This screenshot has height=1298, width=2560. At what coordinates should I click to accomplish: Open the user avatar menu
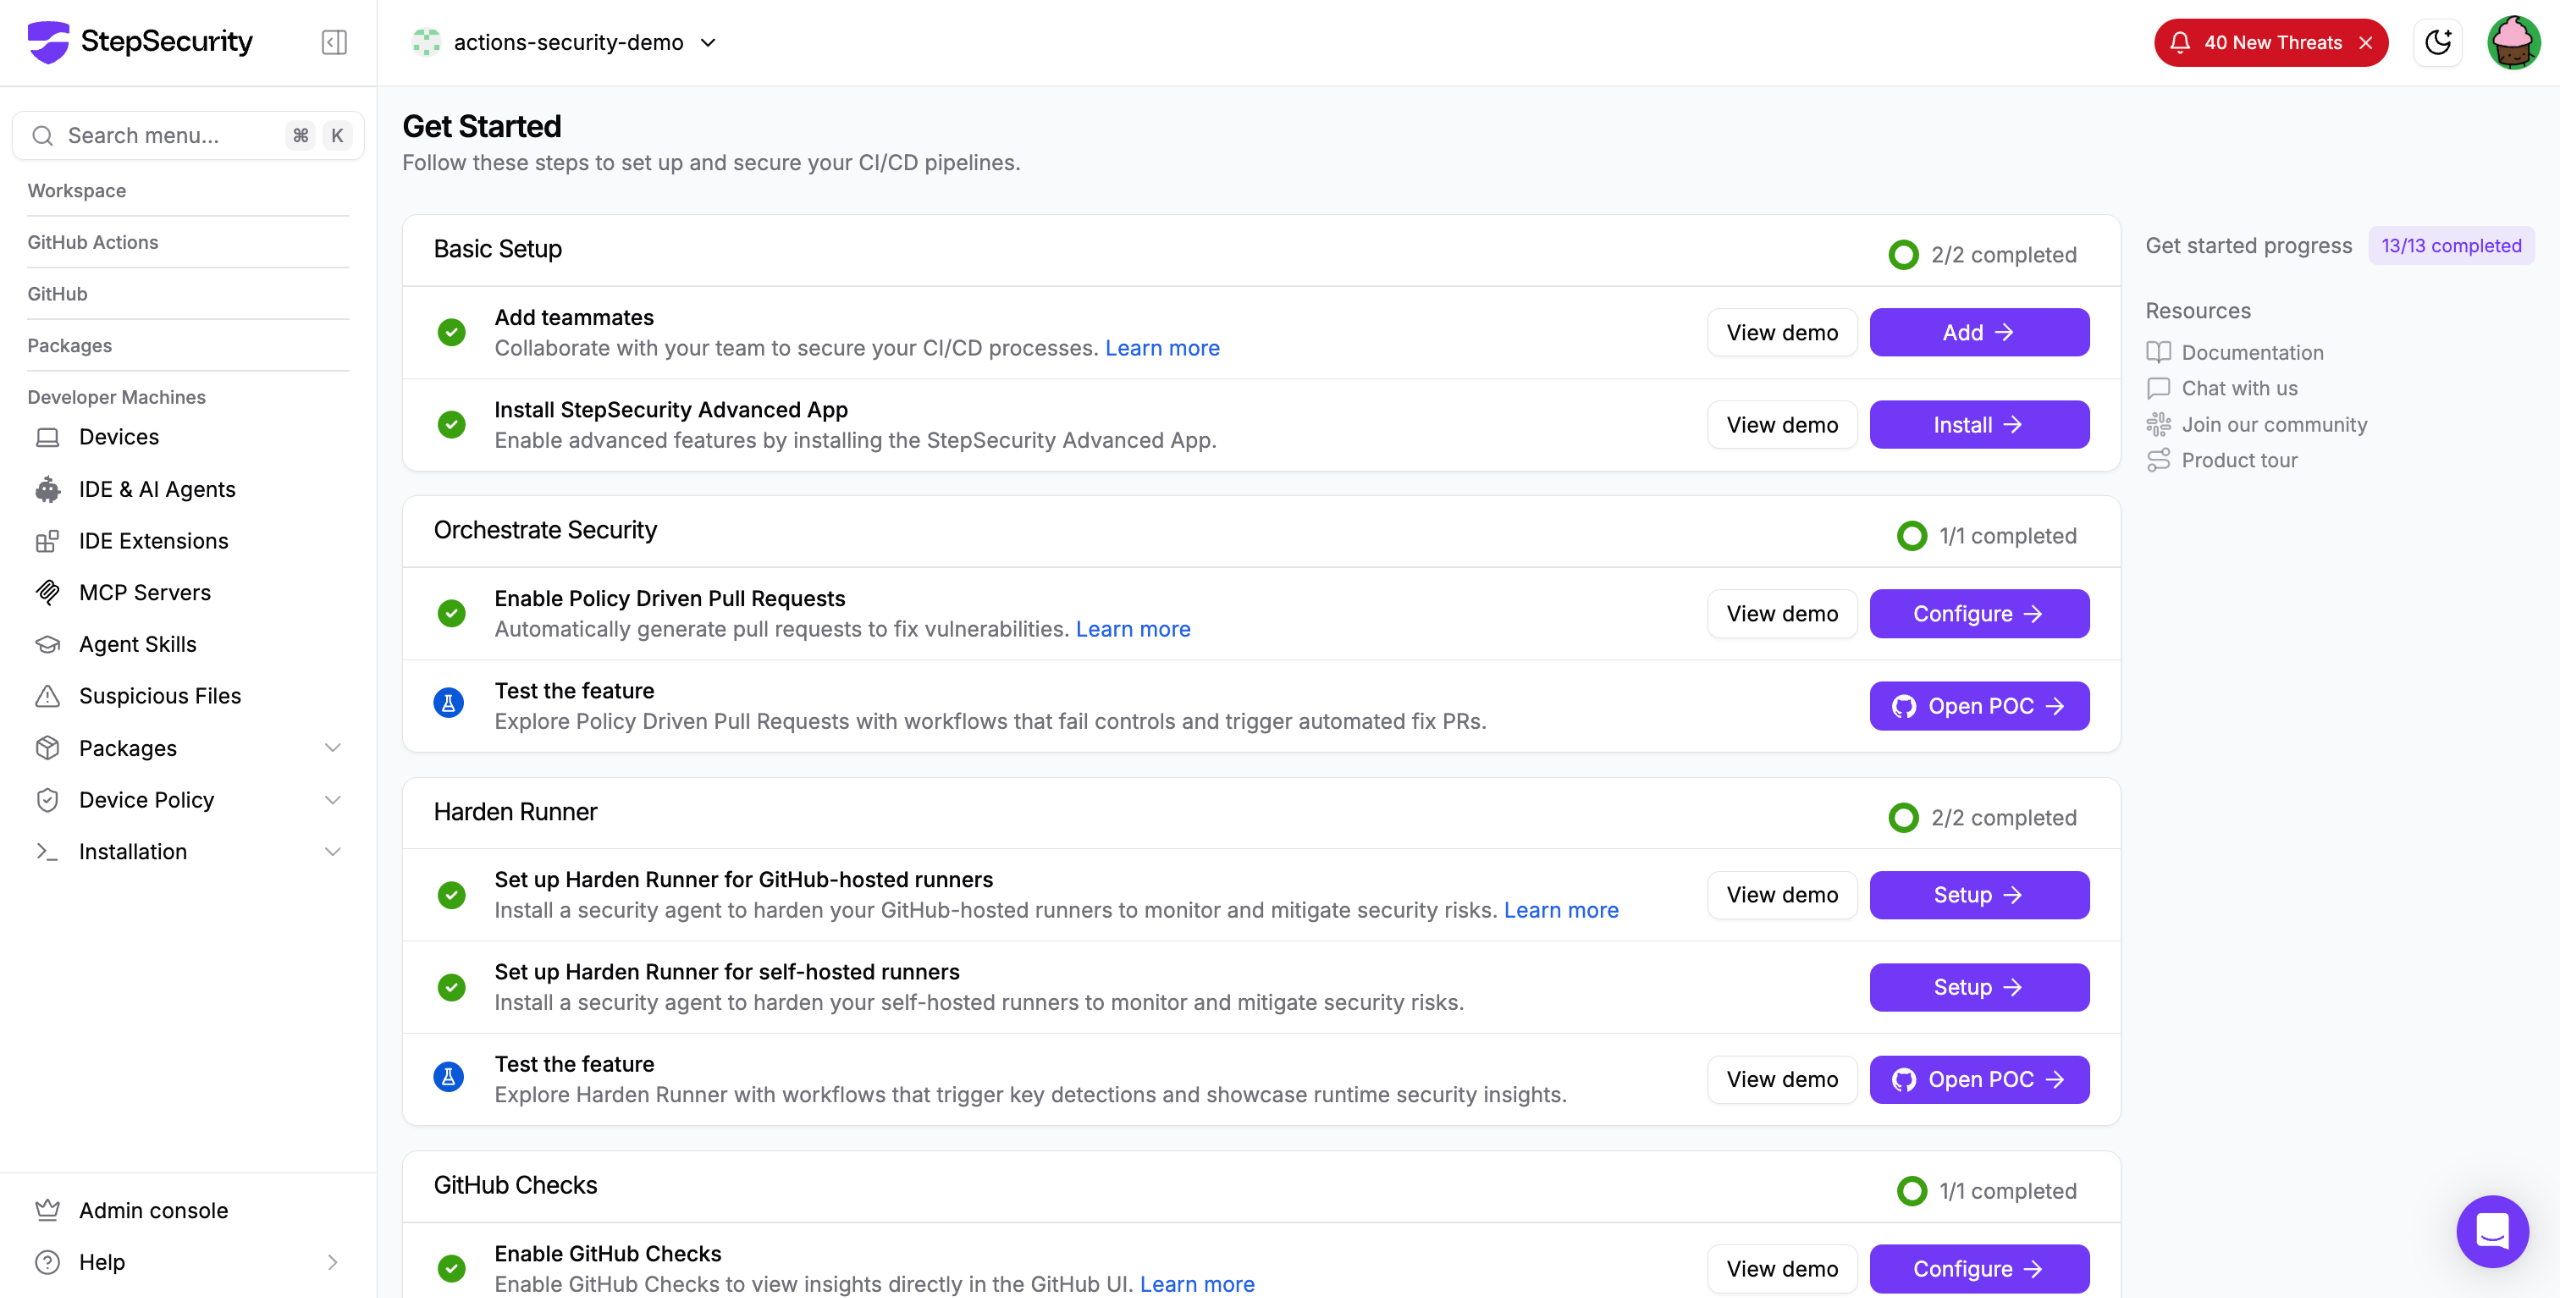click(x=2513, y=42)
